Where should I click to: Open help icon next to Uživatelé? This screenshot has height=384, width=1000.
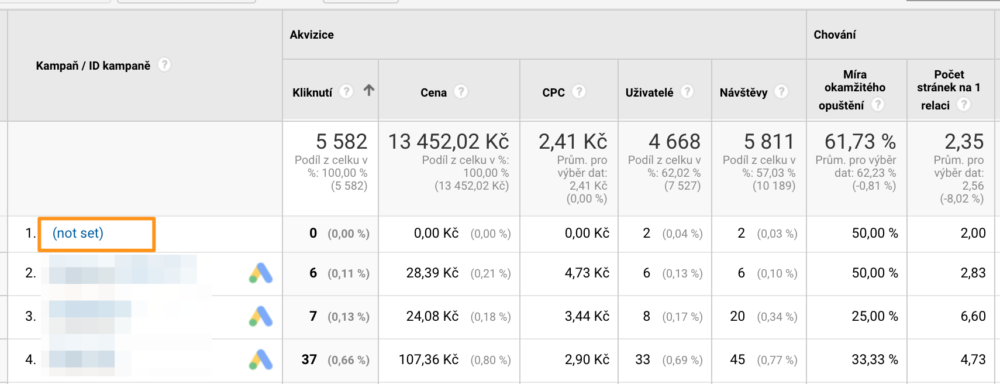point(687,92)
